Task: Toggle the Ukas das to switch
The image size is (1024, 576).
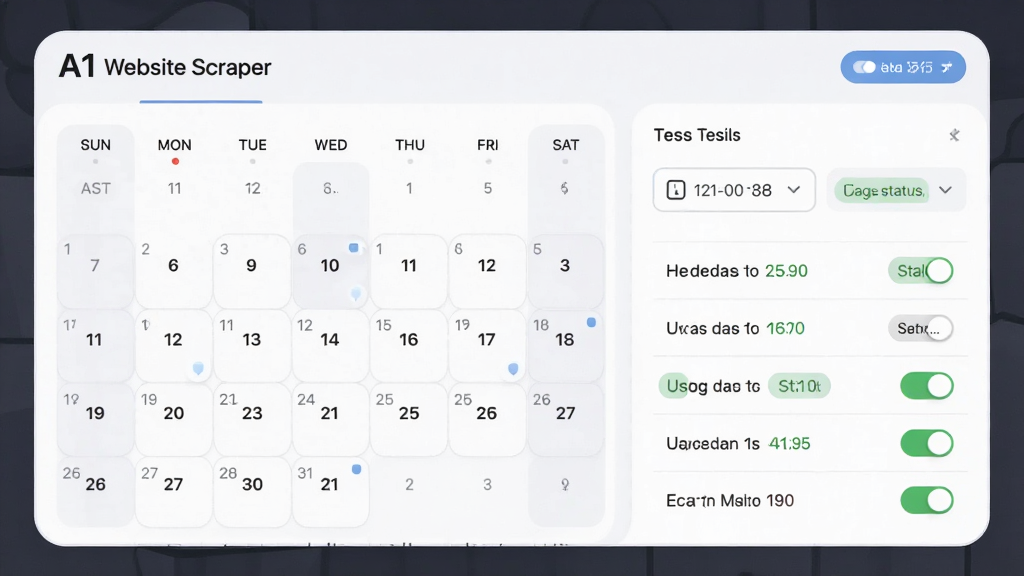Action: (x=921, y=328)
